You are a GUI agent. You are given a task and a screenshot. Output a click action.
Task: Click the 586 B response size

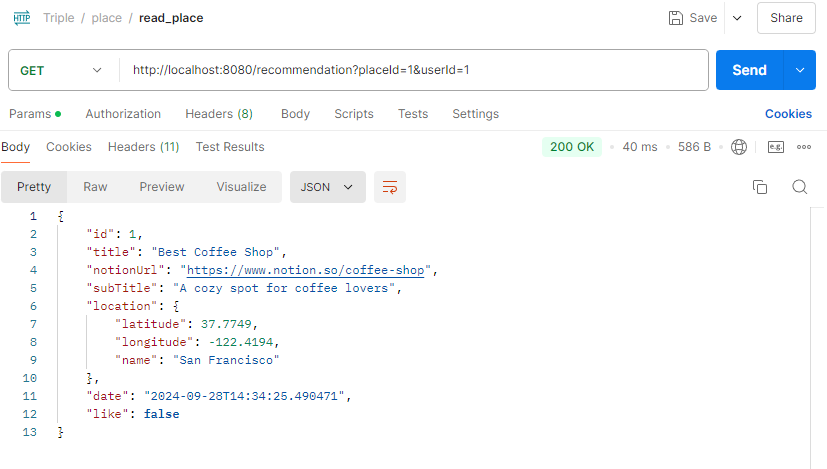click(694, 147)
